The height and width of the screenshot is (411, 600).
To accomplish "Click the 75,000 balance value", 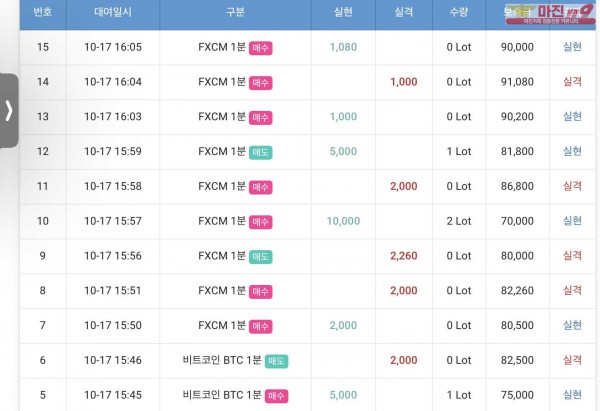I will tap(517, 395).
